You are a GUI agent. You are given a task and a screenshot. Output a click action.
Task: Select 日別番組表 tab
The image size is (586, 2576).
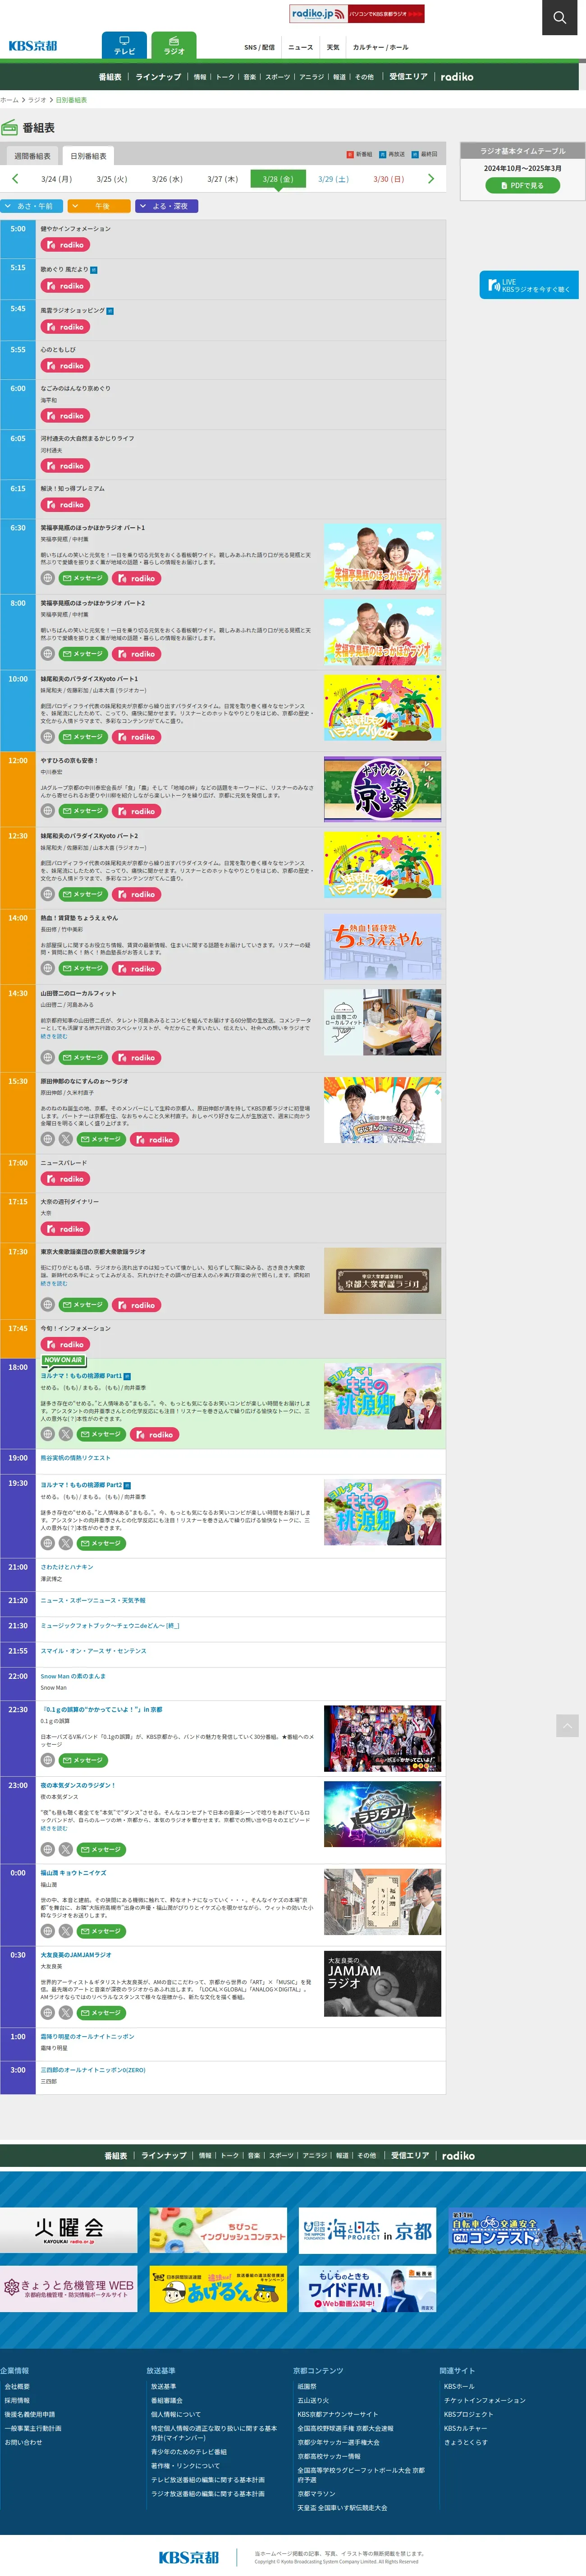88,156
